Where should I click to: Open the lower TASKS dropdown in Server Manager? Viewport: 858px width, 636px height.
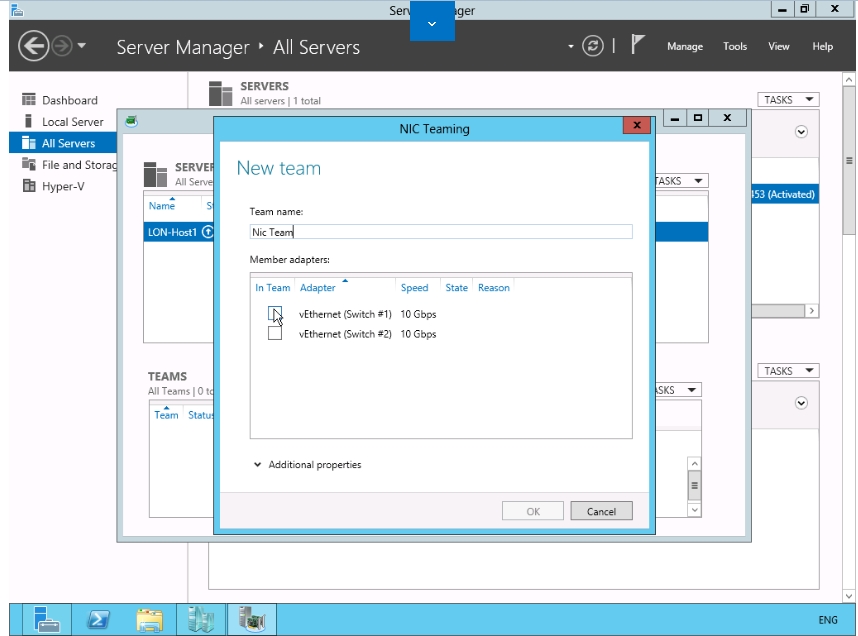point(788,371)
